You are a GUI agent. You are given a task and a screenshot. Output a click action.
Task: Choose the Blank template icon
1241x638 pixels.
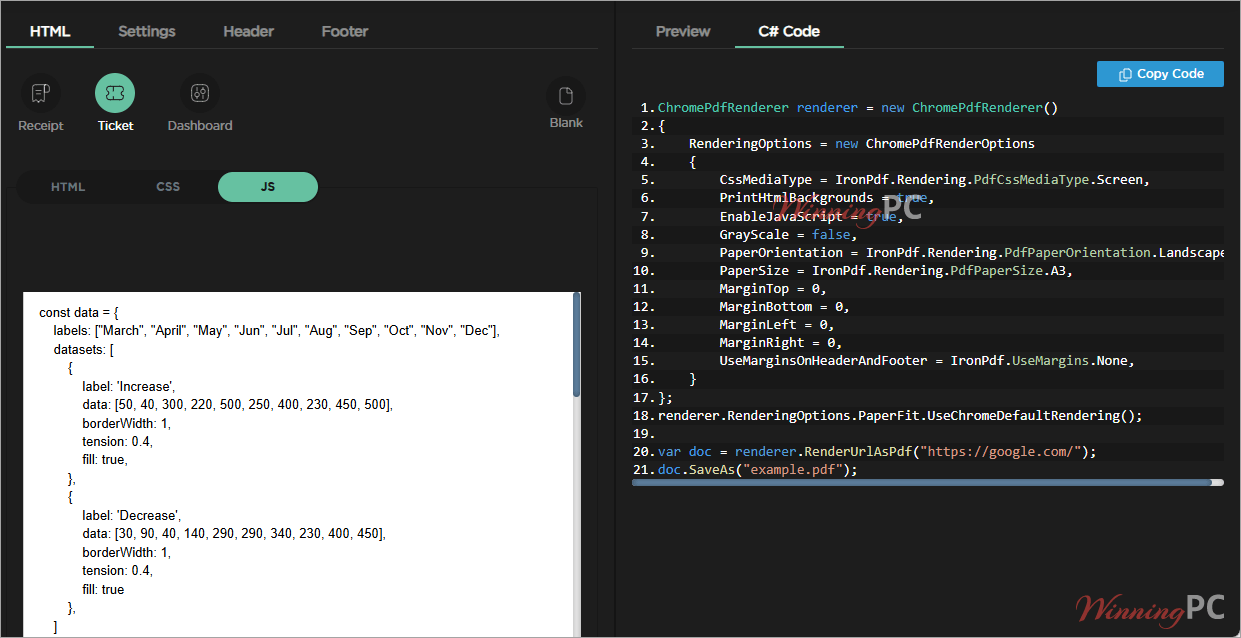click(566, 96)
